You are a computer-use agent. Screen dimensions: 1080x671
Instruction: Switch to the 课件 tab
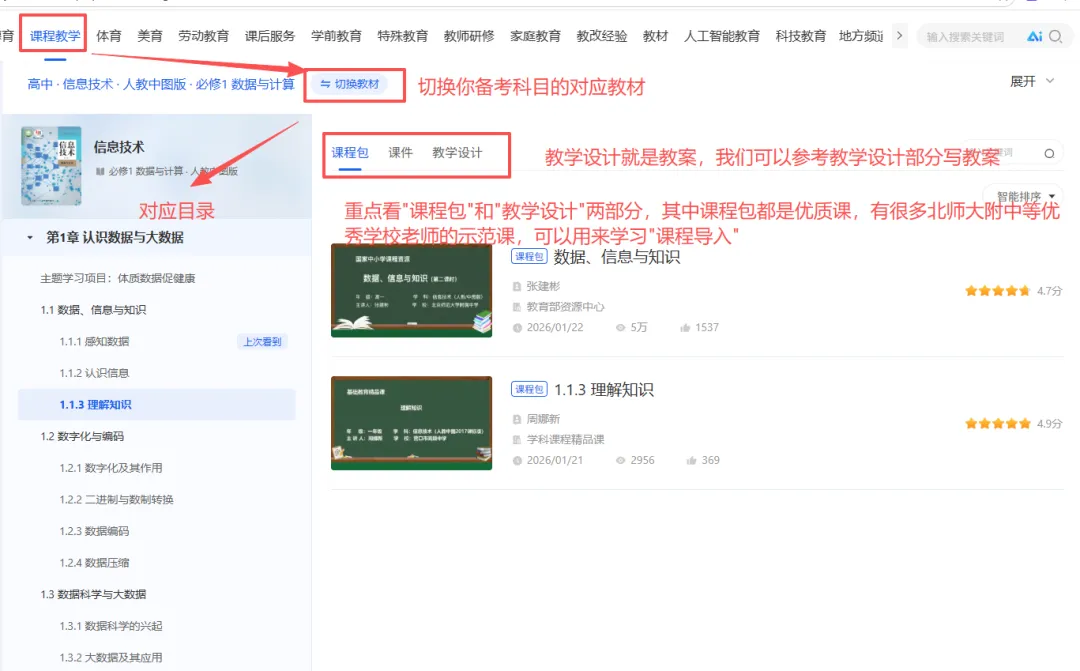(399, 152)
